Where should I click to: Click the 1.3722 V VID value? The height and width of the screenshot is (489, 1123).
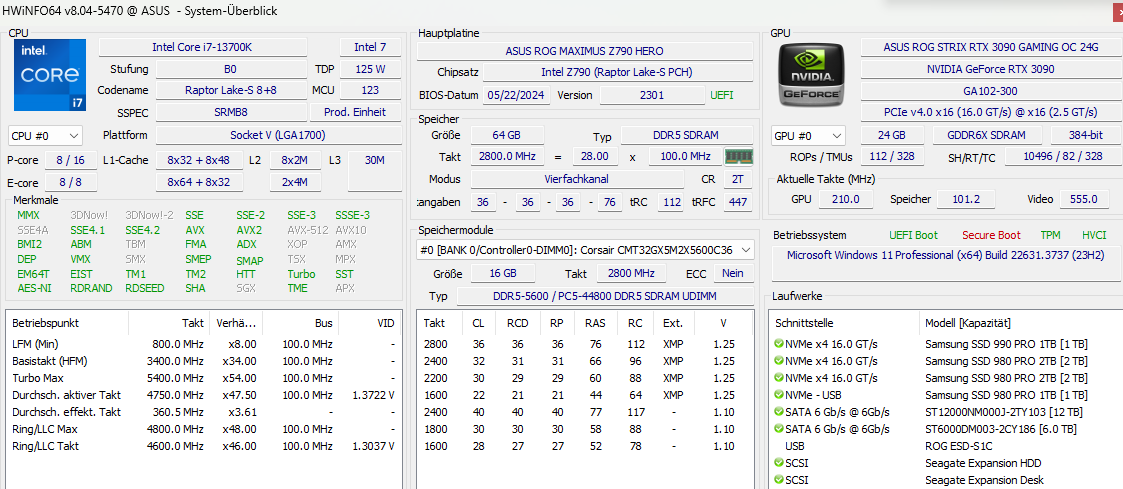tap(371, 394)
